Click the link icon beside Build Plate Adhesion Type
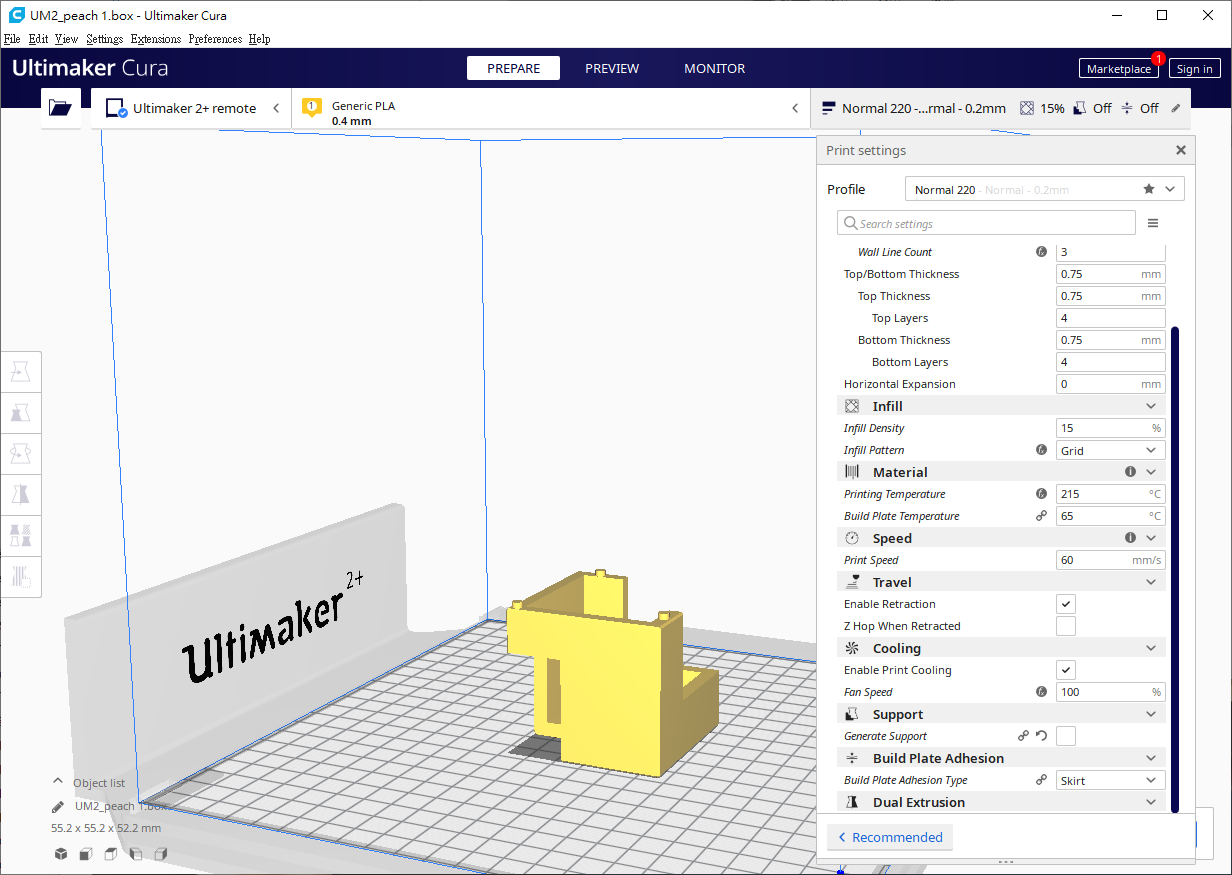Screen dimensions: 1232x875 1041,780
